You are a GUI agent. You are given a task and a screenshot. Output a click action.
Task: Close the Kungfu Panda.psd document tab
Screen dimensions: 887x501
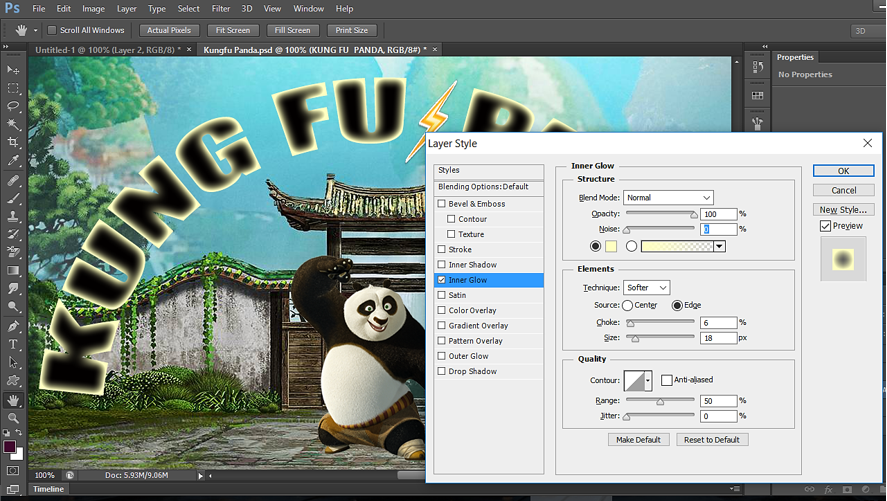click(x=435, y=50)
